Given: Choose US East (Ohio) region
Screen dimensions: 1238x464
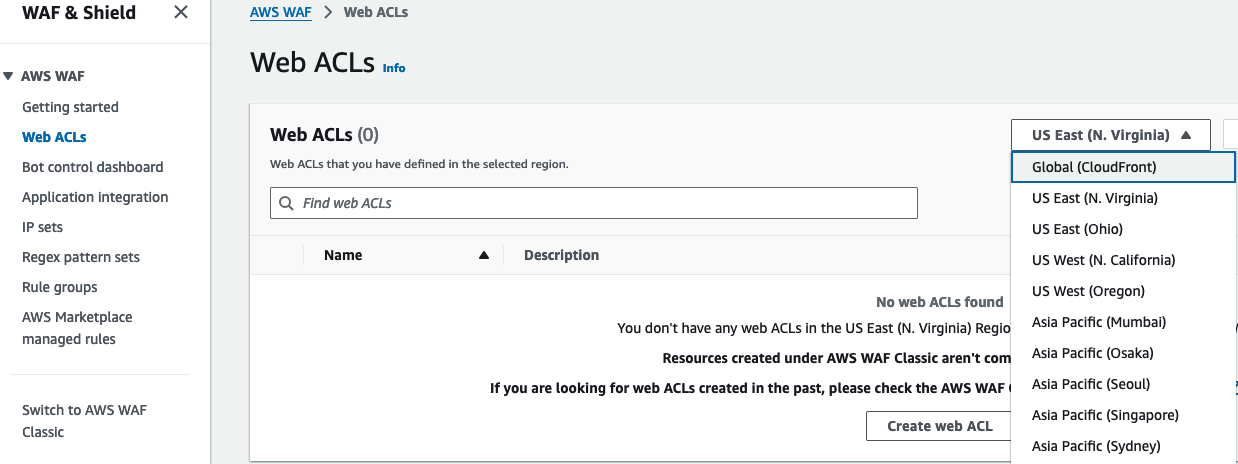Looking at the screenshot, I should coord(1124,229).
